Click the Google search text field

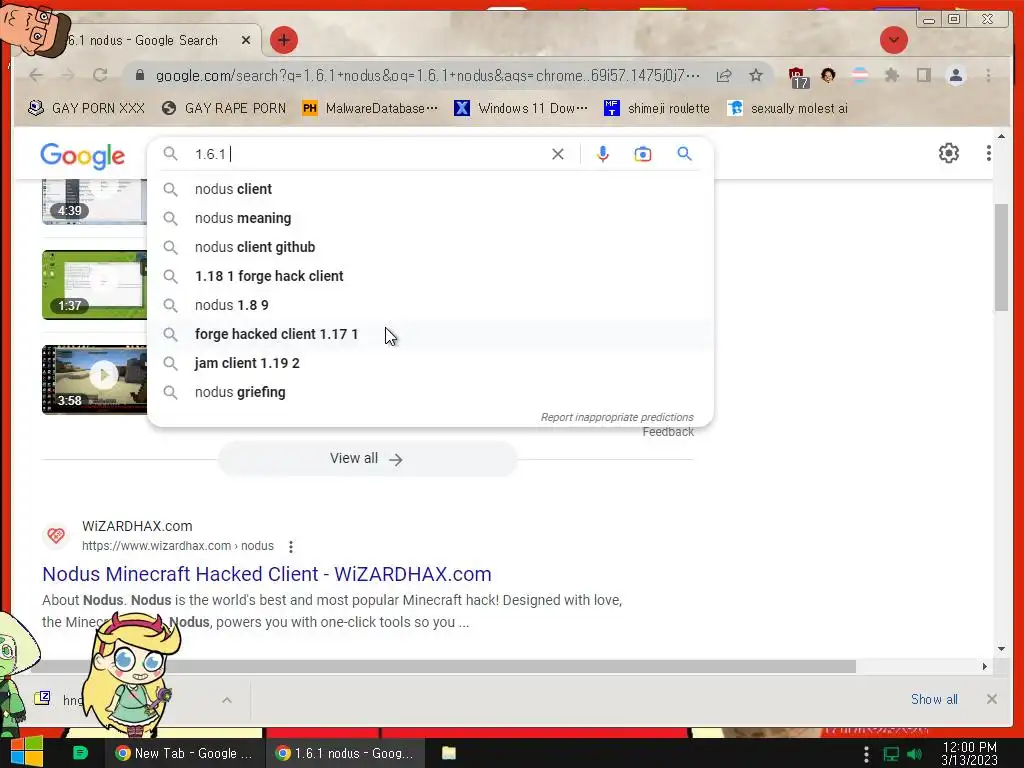[x=369, y=154]
